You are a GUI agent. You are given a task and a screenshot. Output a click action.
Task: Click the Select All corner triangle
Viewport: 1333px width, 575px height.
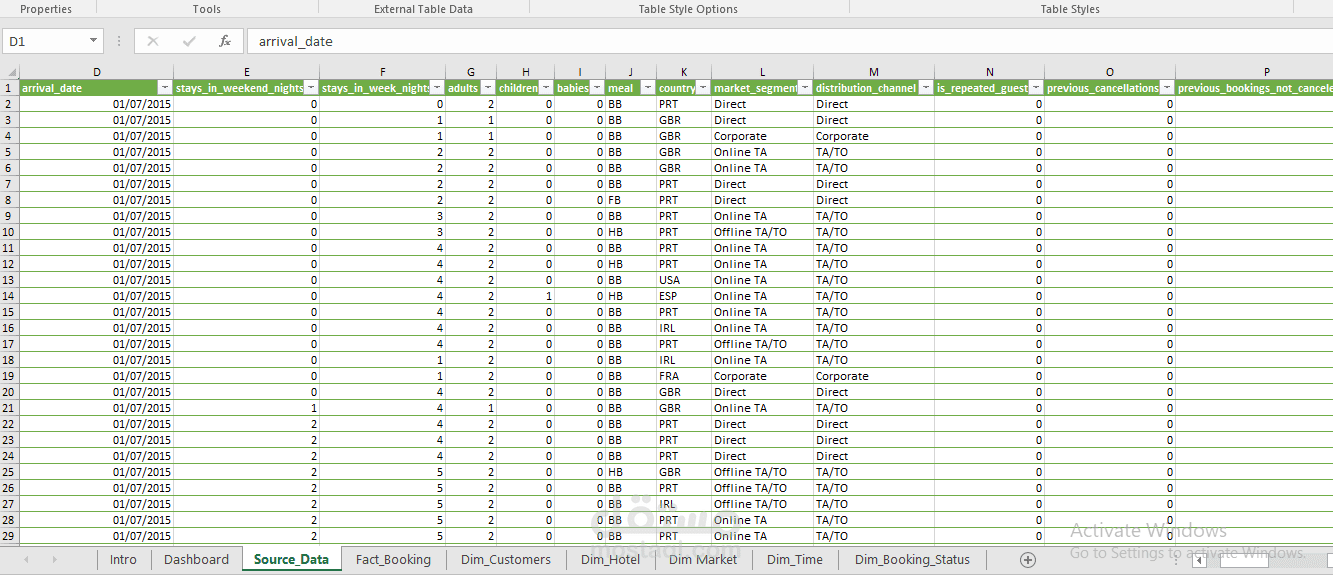click(x=10, y=72)
